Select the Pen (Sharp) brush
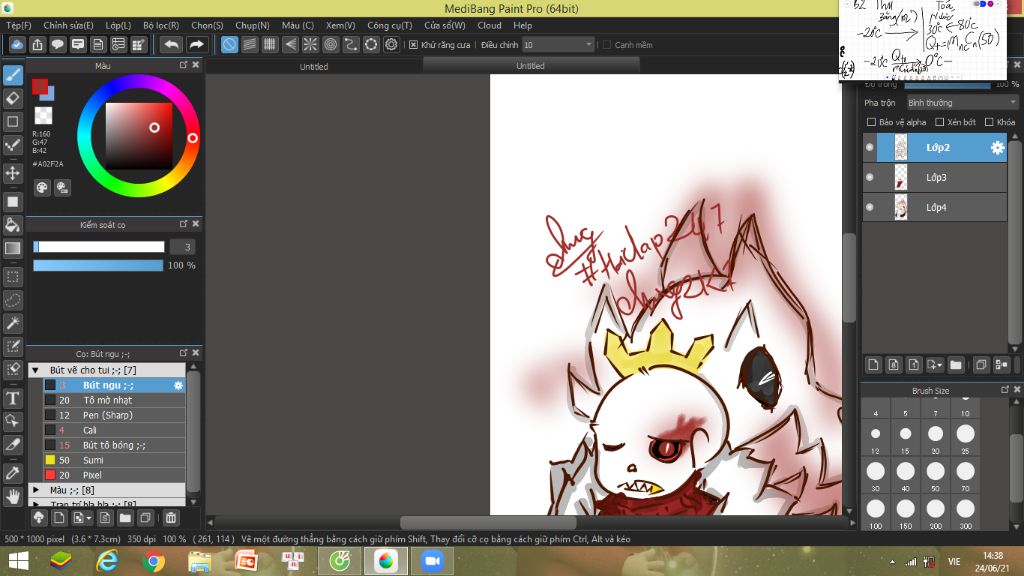1024x576 pixels. pos(114,415)
